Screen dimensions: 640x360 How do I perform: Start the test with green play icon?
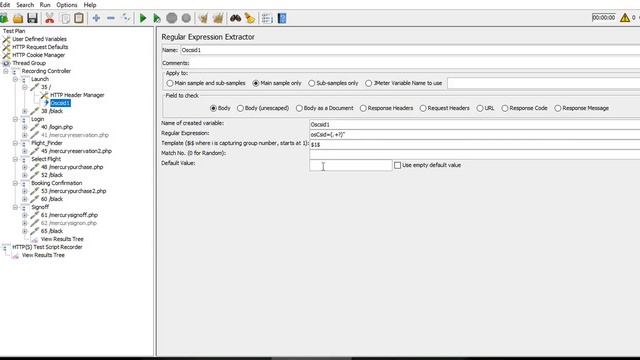coord(143,18)
